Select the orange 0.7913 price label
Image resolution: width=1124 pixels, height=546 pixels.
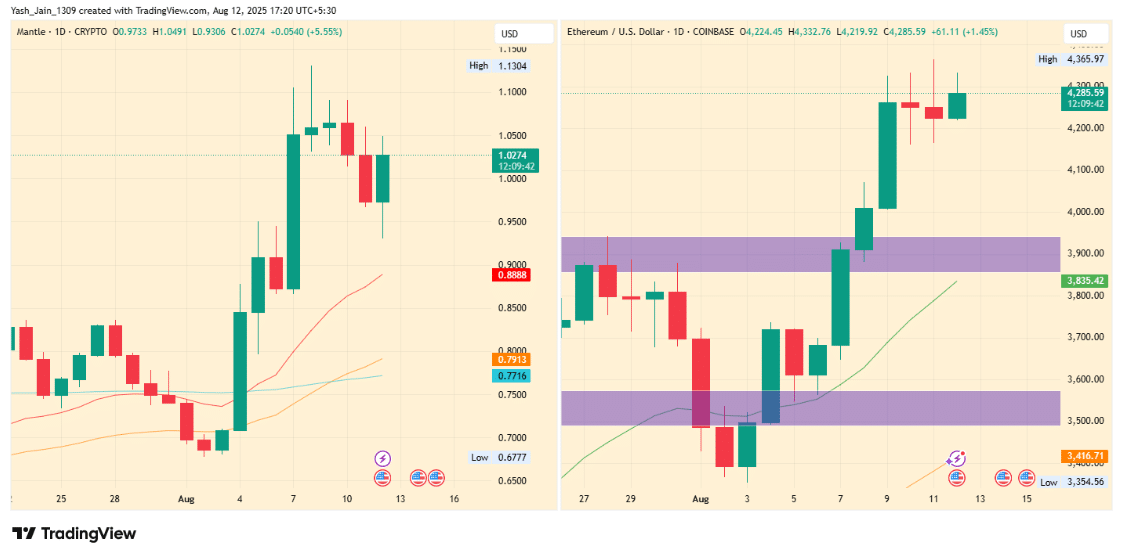pos(510,359)
